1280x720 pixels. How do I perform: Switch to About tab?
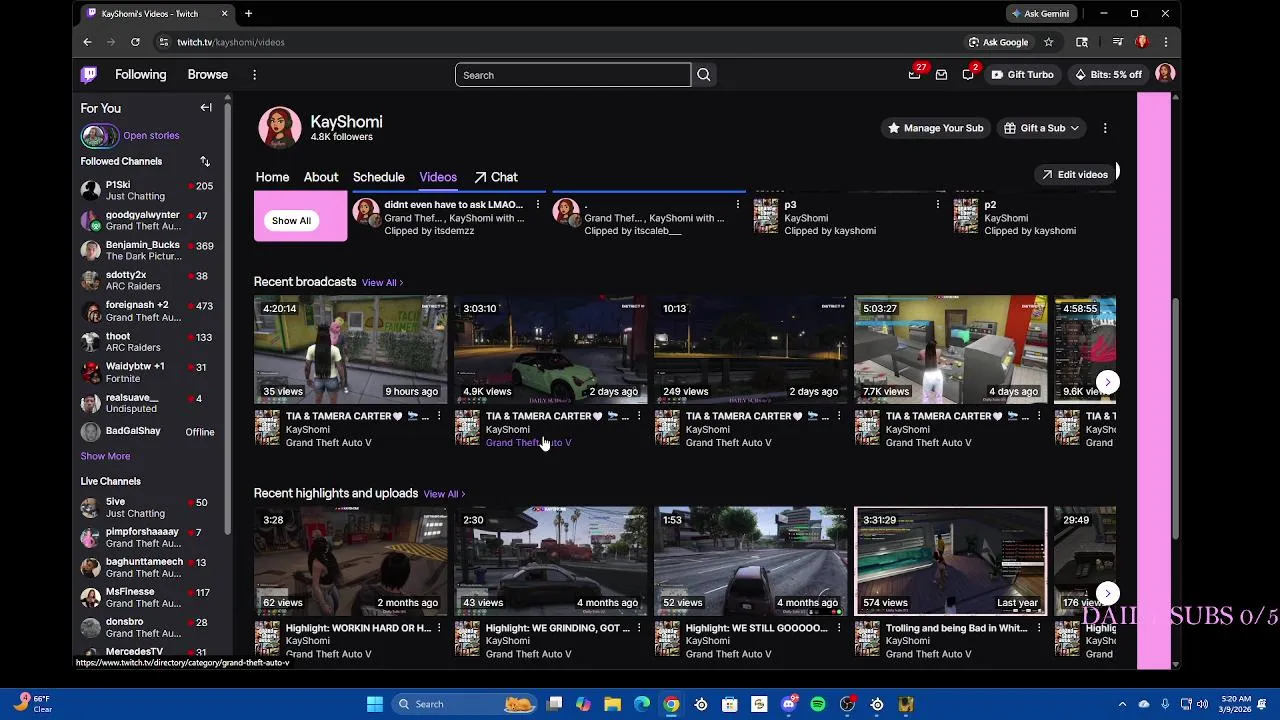pos(321,177)
